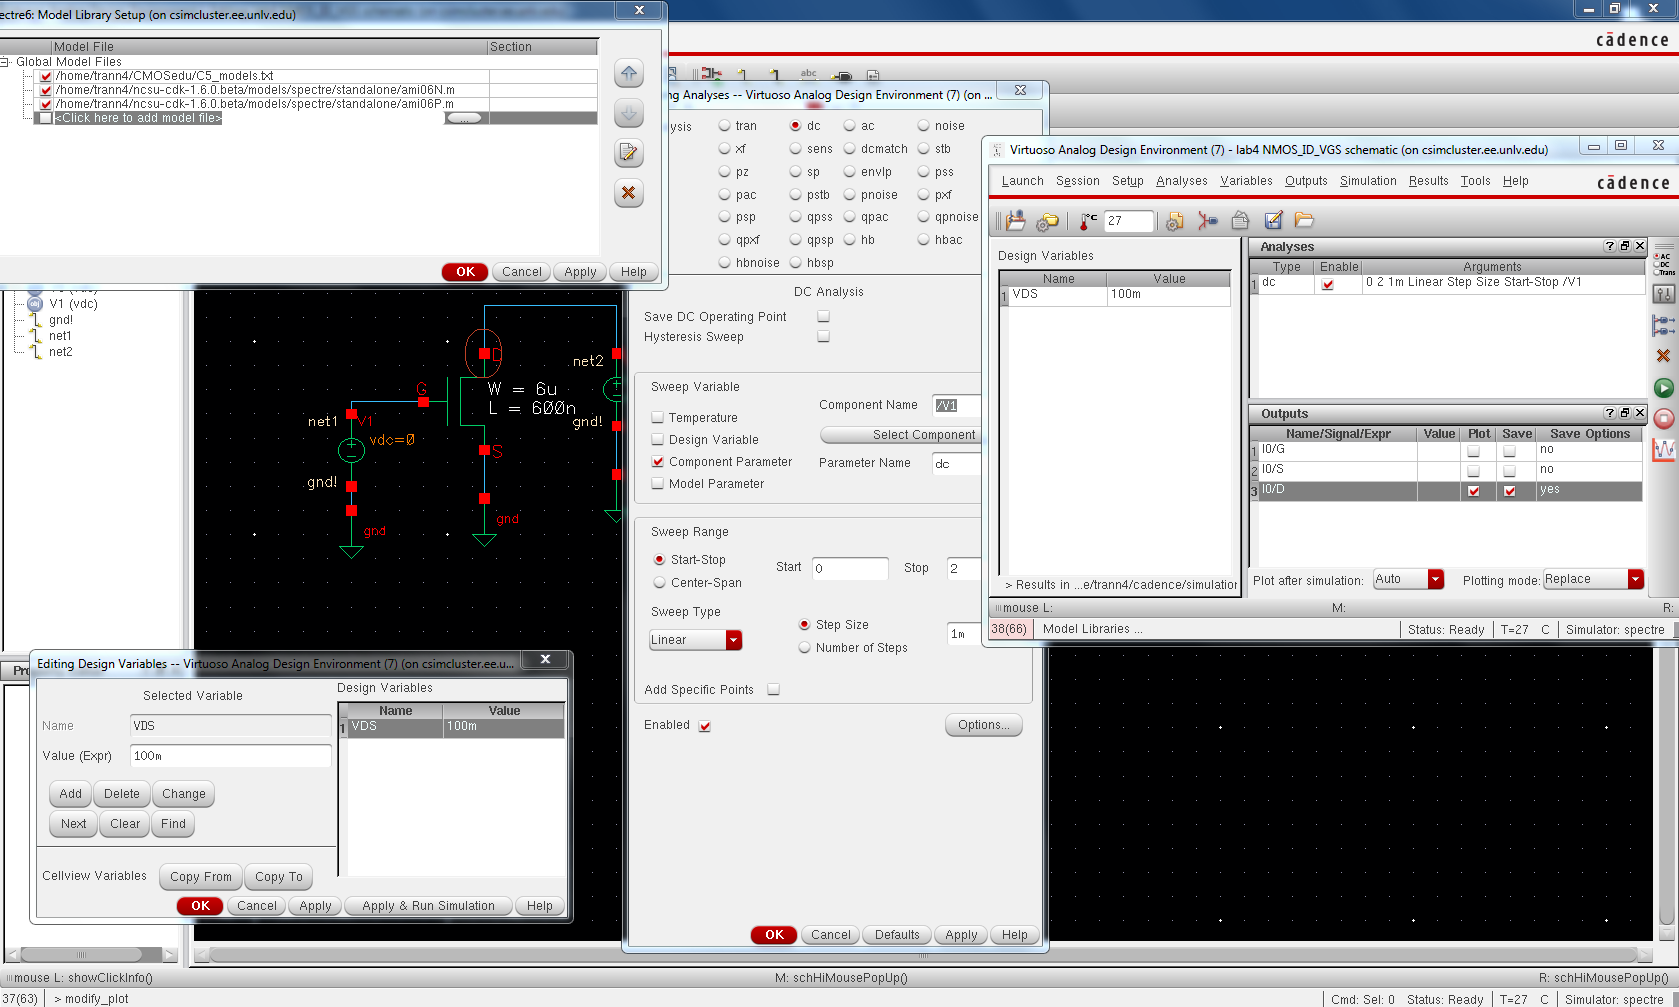The image size is (1679, 1007).
Task: Click model libraries gear-file icon in ADE toolbar
Action: point(1175,221)
